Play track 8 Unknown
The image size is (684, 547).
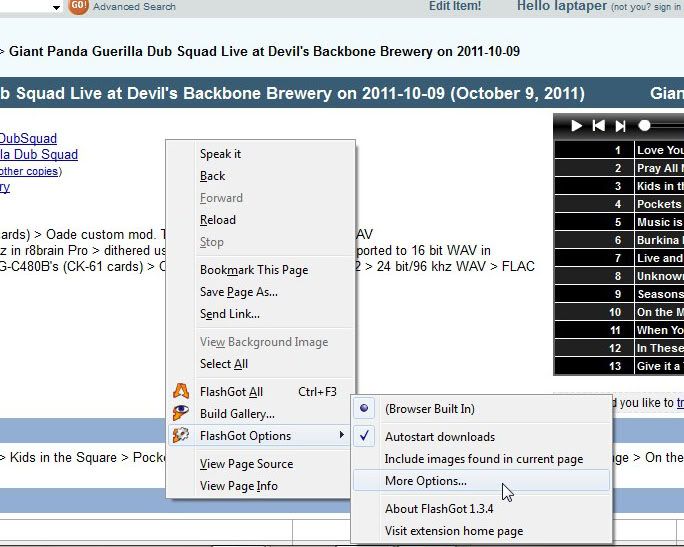tap(619, 276)
